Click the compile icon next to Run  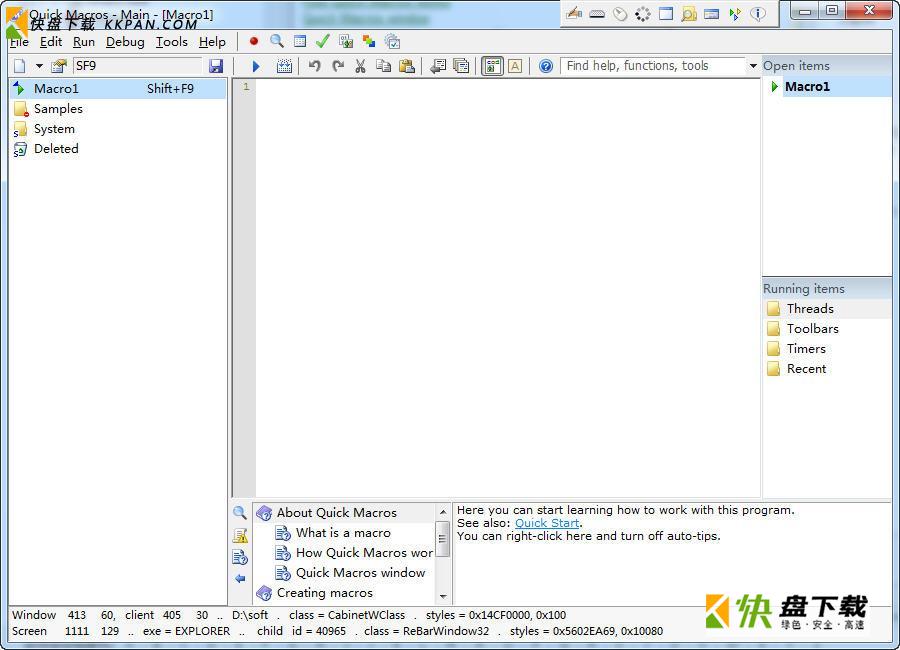point(284,66)
